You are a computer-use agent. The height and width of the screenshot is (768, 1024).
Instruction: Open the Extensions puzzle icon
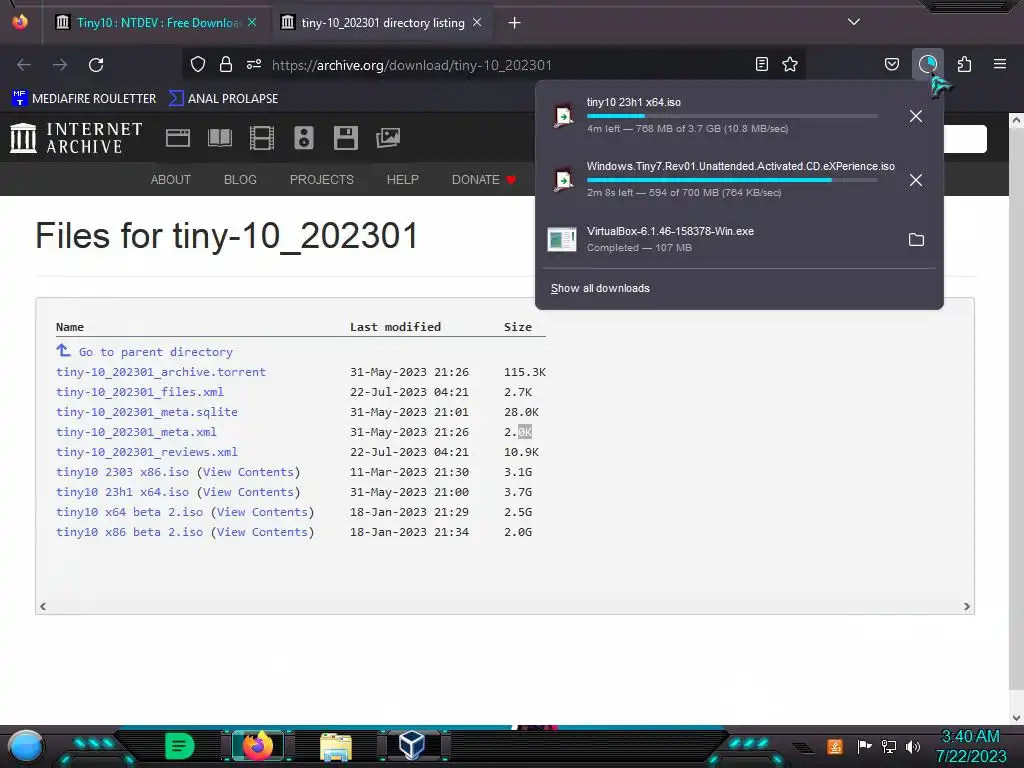tap(964, 64)
